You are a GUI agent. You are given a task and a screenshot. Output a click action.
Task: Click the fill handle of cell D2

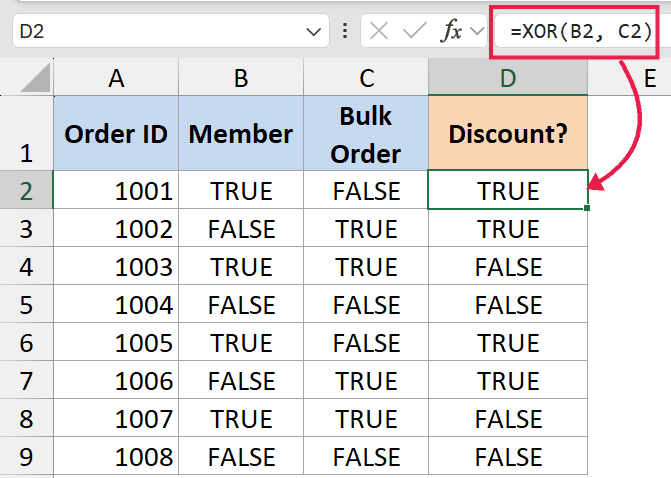coord(587,208)
